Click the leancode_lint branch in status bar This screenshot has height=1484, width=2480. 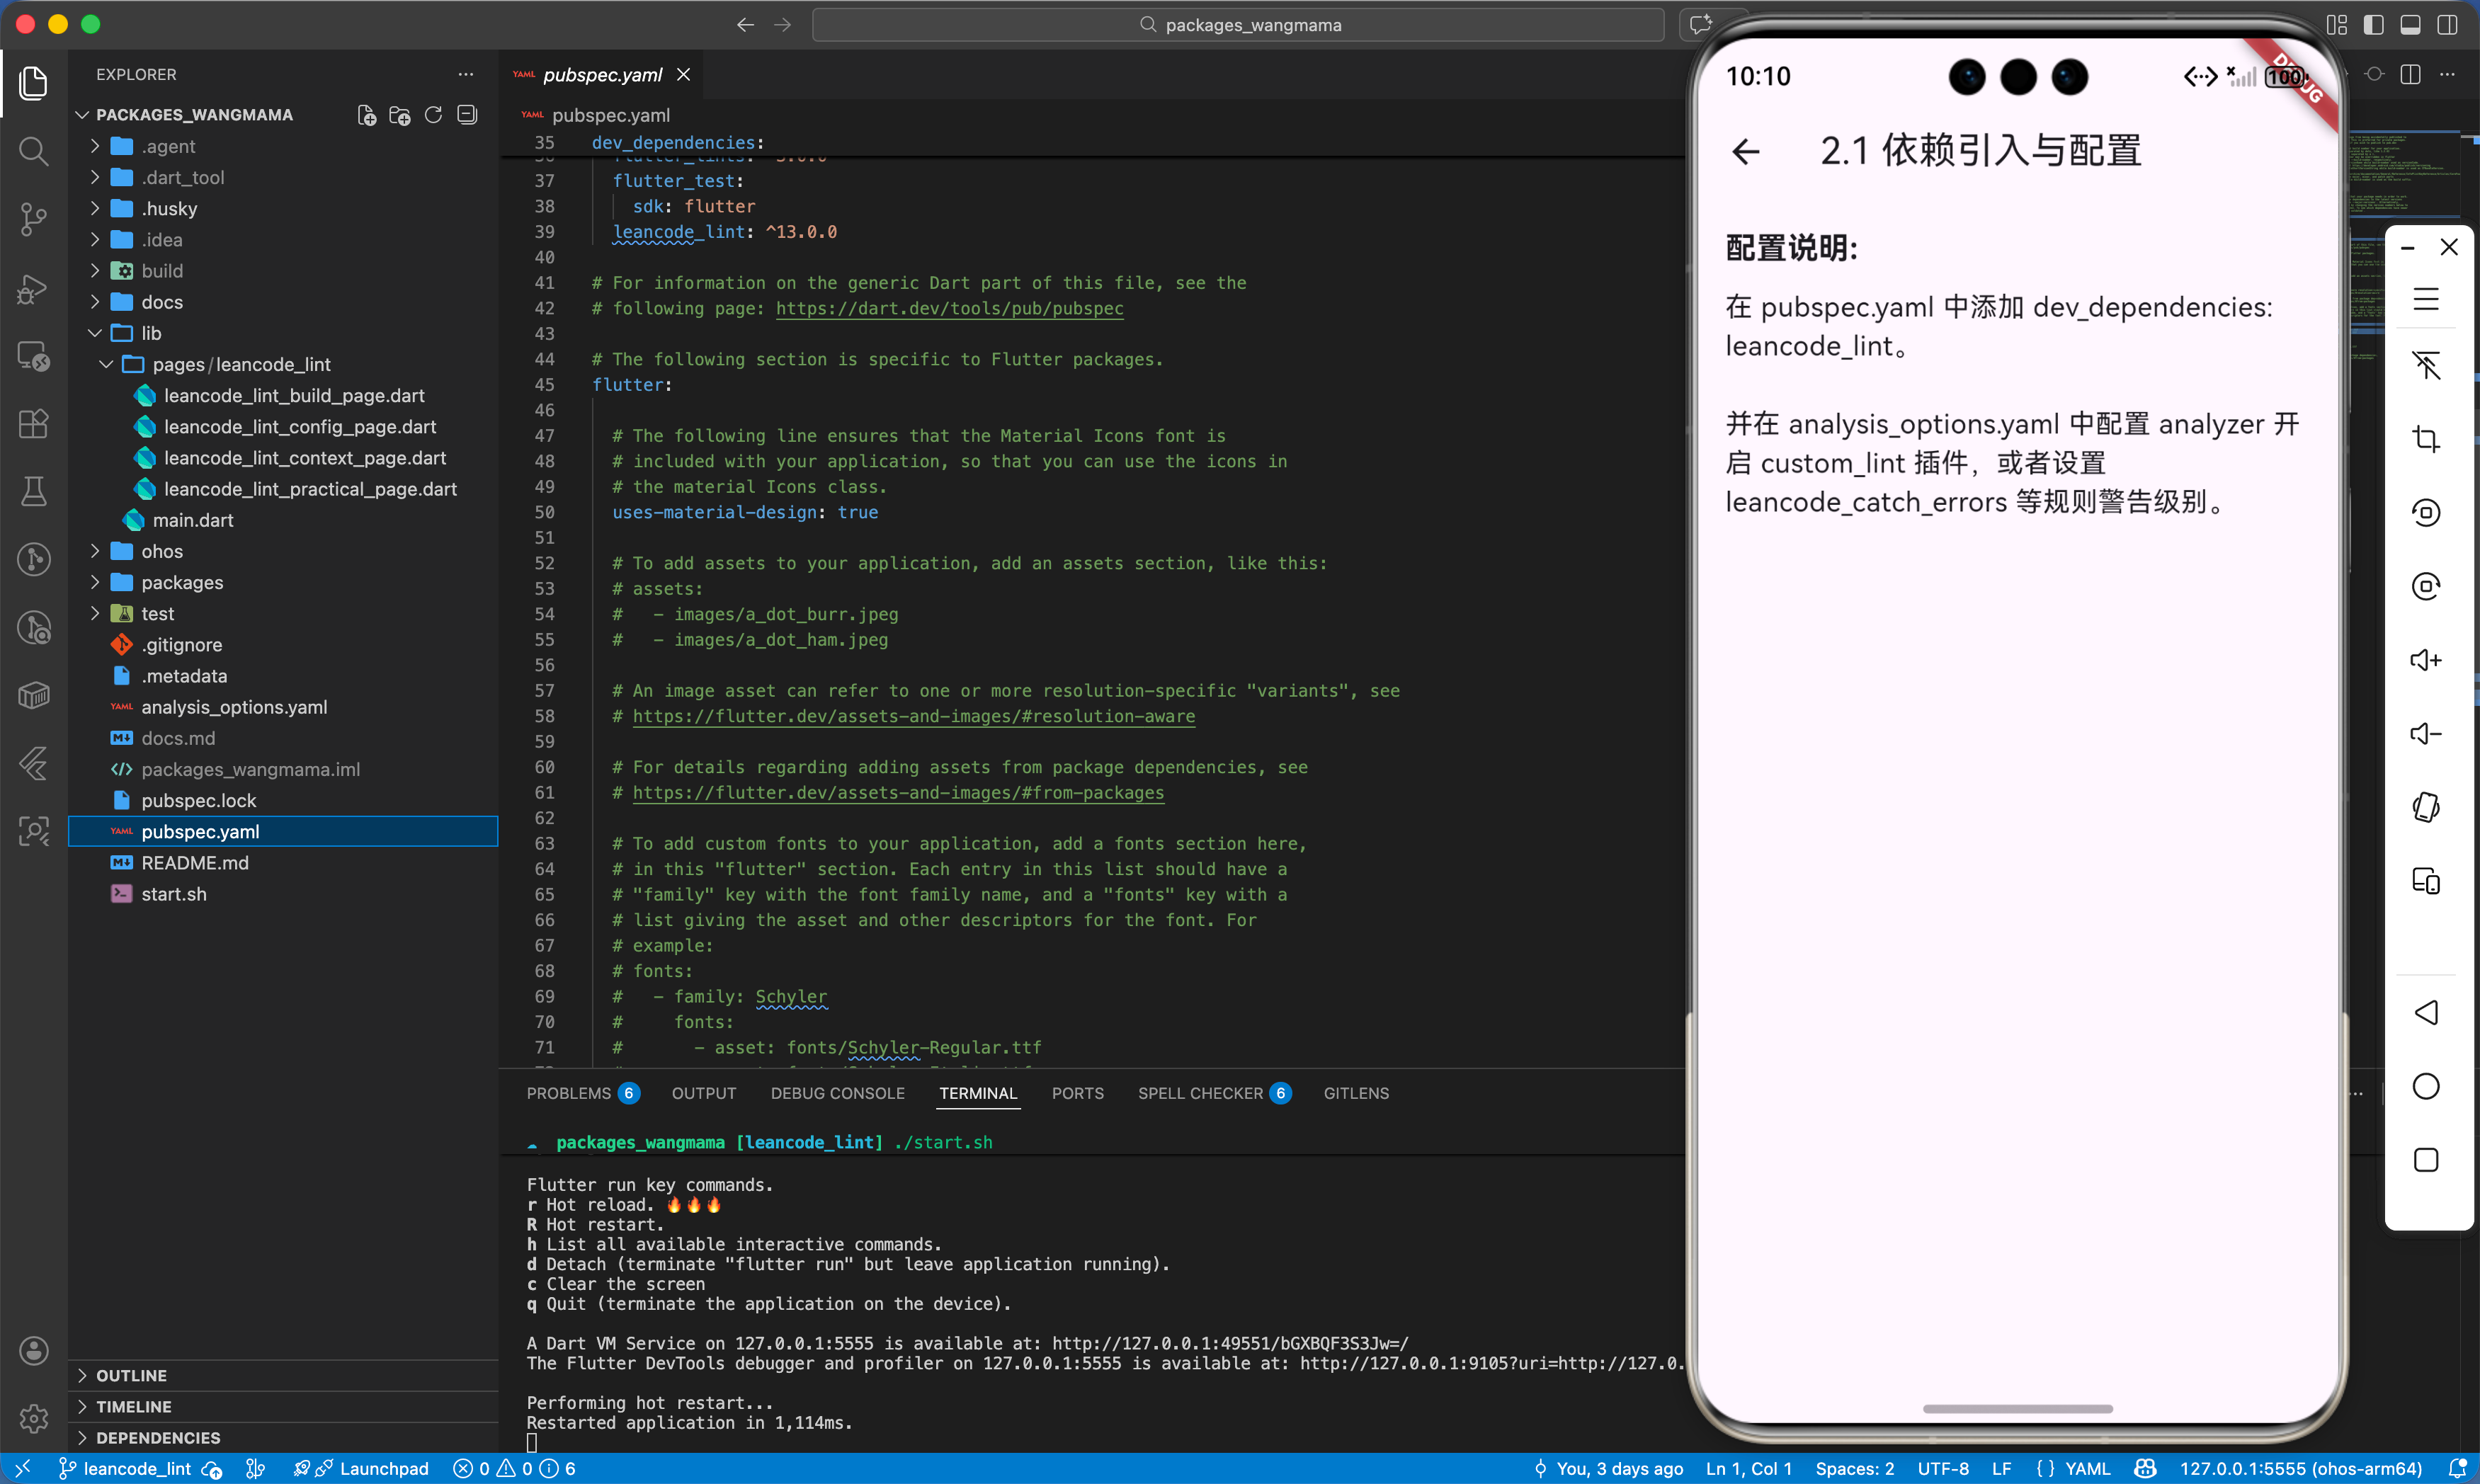pos(136,1468)
